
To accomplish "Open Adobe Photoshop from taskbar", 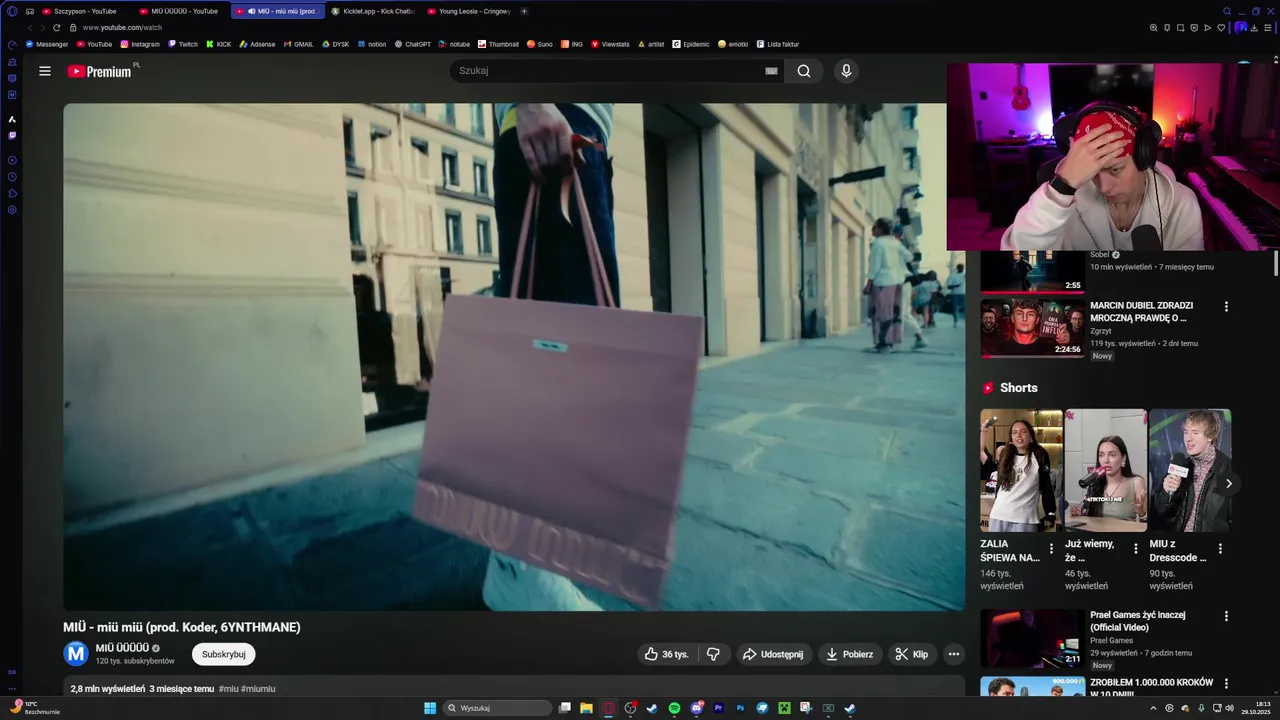I will 740,708.
